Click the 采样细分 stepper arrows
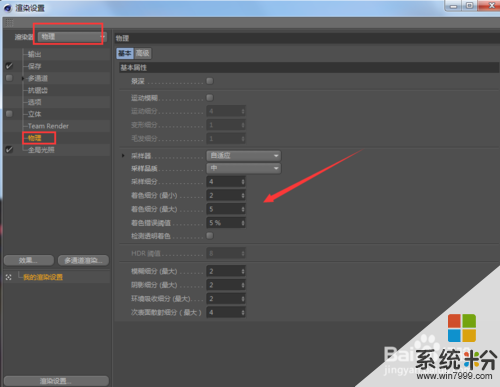The height and width of the screenshot is (387, 500). coord(243,182)
